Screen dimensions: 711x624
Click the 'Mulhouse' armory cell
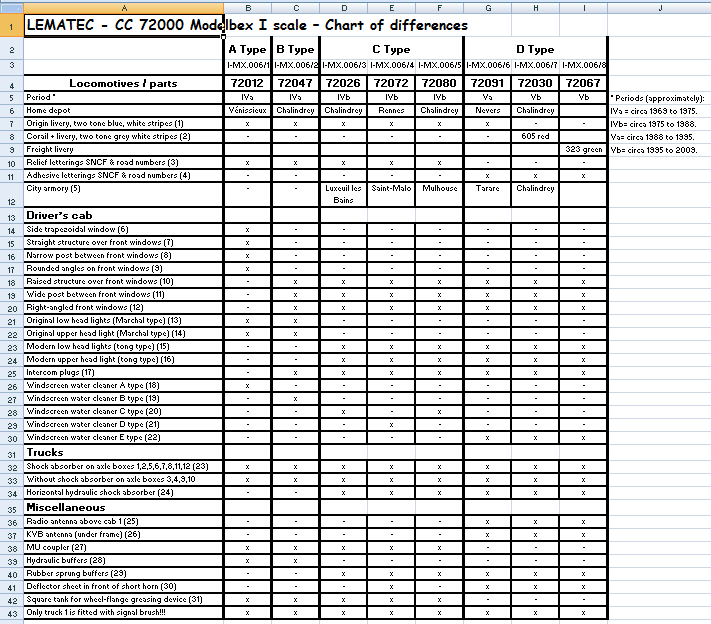pyautogui.click(x=439, y=194)
